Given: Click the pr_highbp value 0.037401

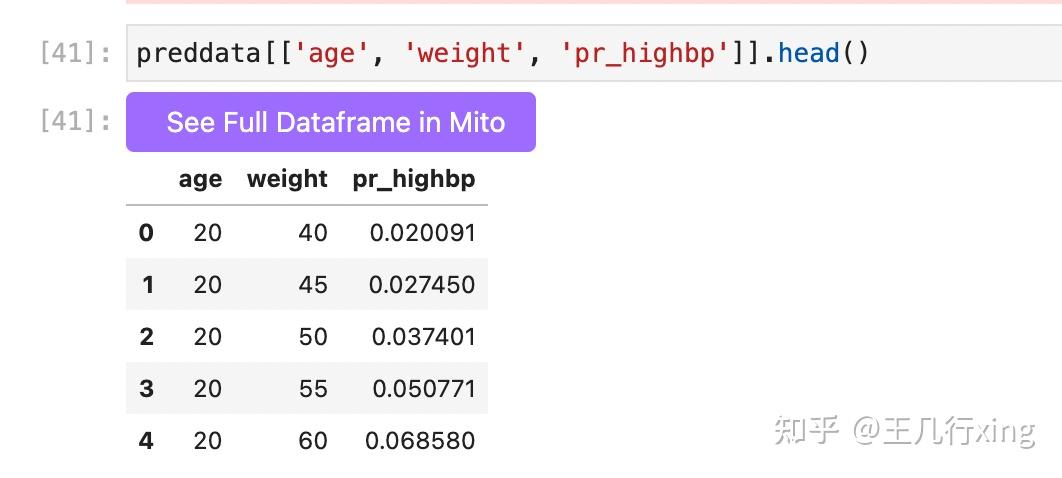Looking at the screenshot, I should pyautogui.click(x=423, y=337).
